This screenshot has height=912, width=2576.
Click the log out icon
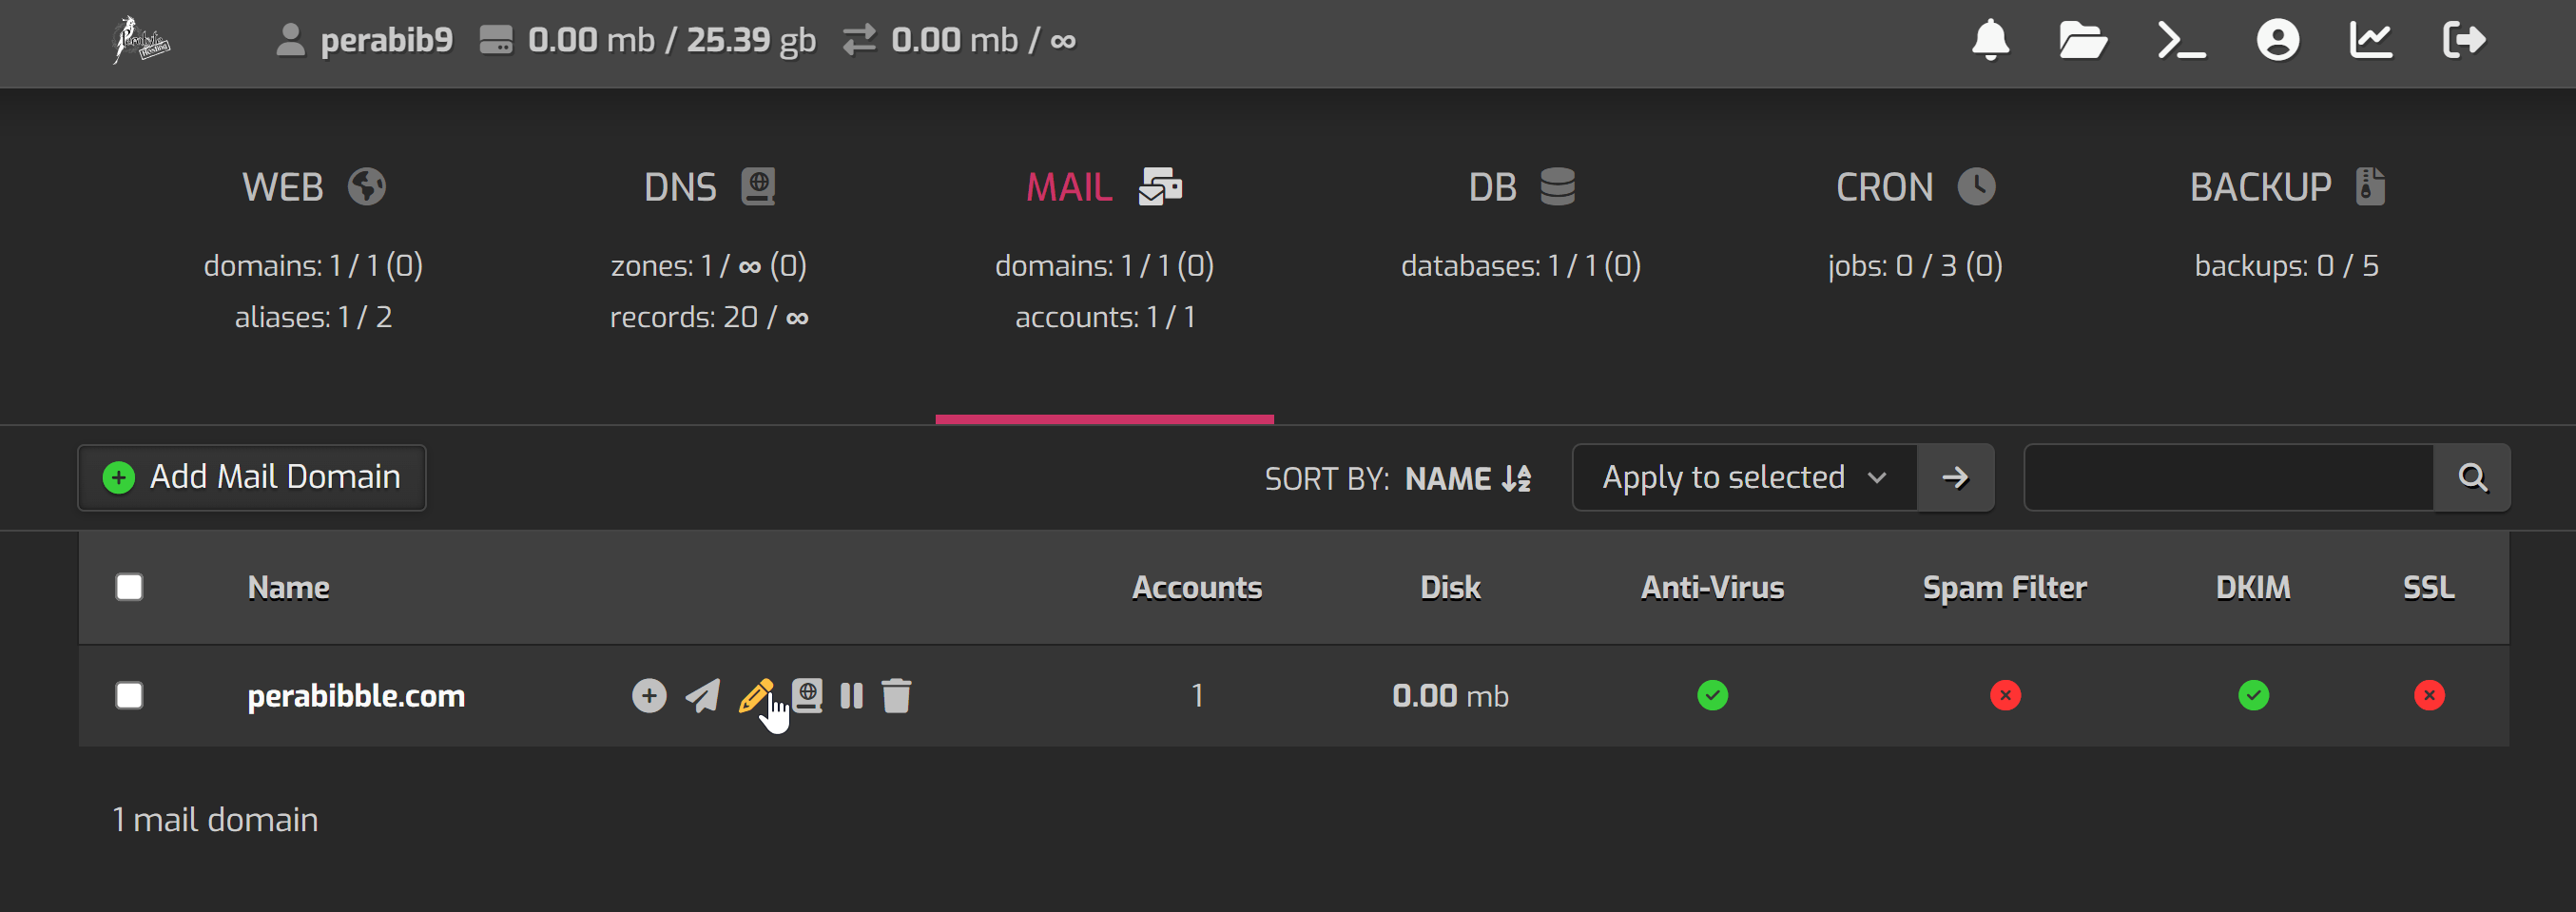2463,40
